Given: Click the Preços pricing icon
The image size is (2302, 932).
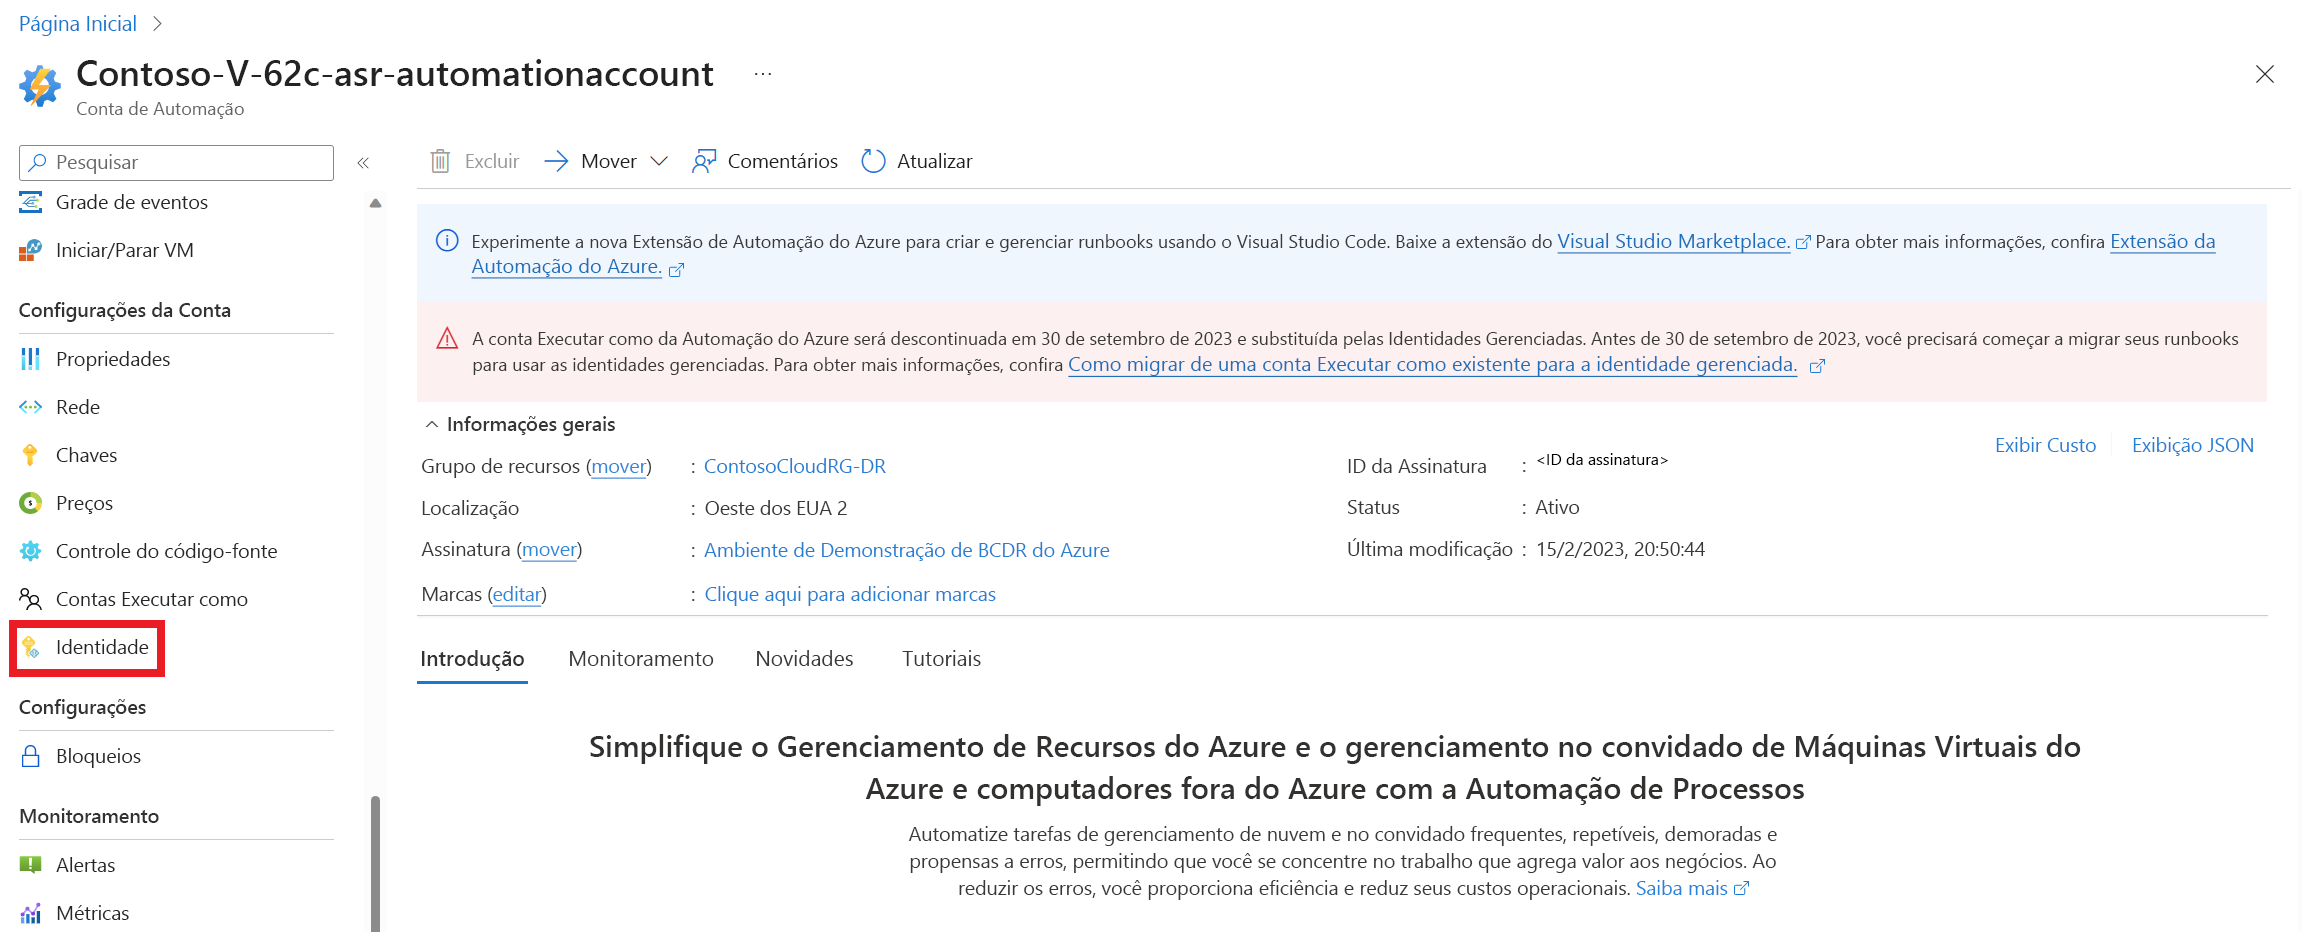Looking at the screenshot, I should 31,503.
